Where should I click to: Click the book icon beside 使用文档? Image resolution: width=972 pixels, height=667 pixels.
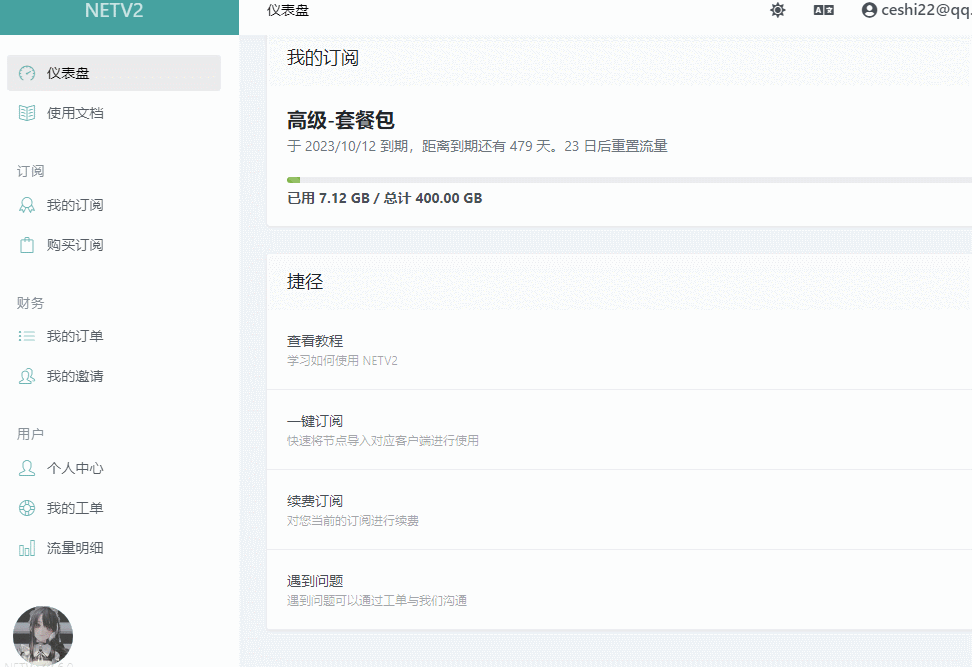(x=27, y=113)
